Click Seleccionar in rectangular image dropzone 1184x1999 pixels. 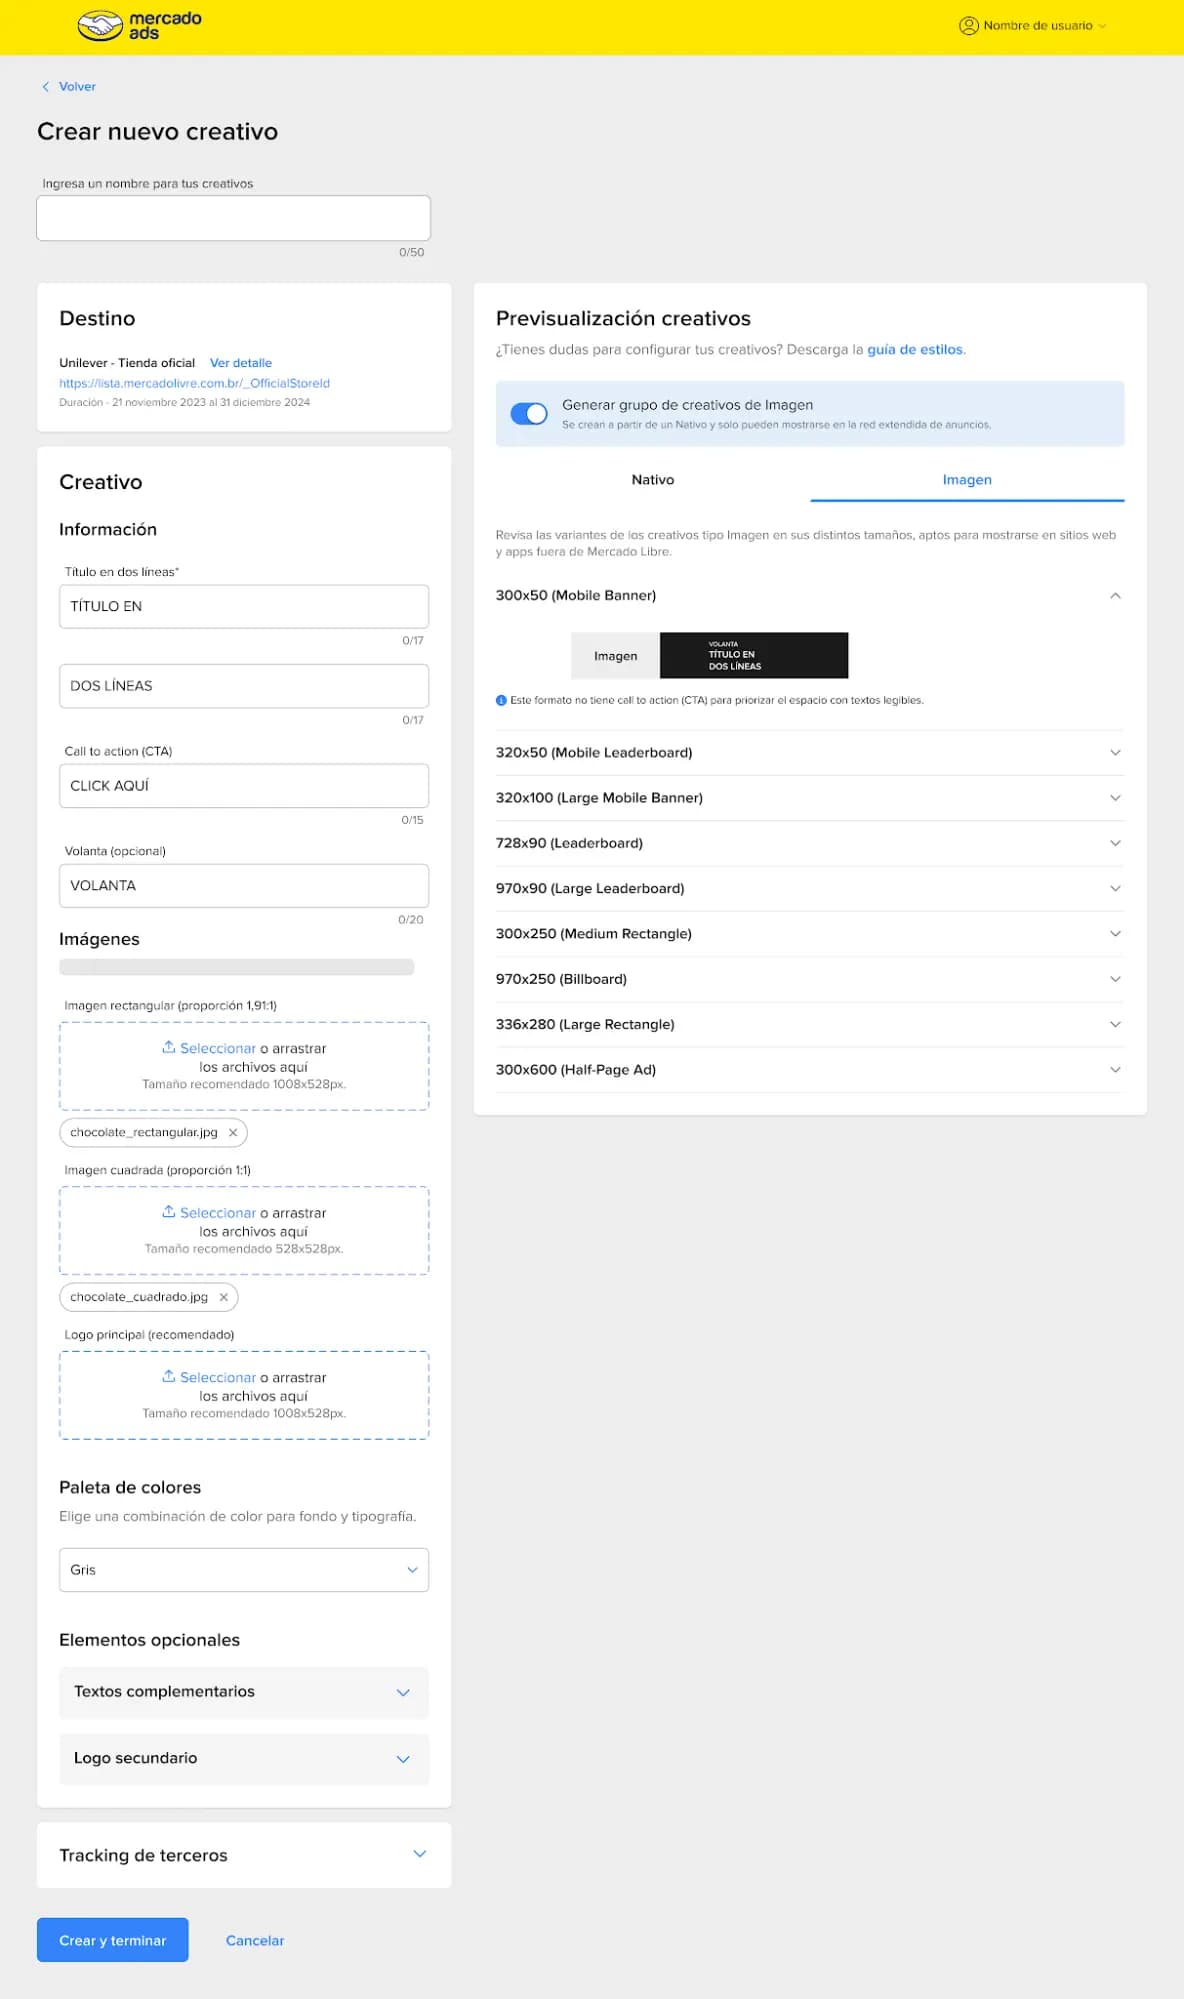click(218, 1048)
